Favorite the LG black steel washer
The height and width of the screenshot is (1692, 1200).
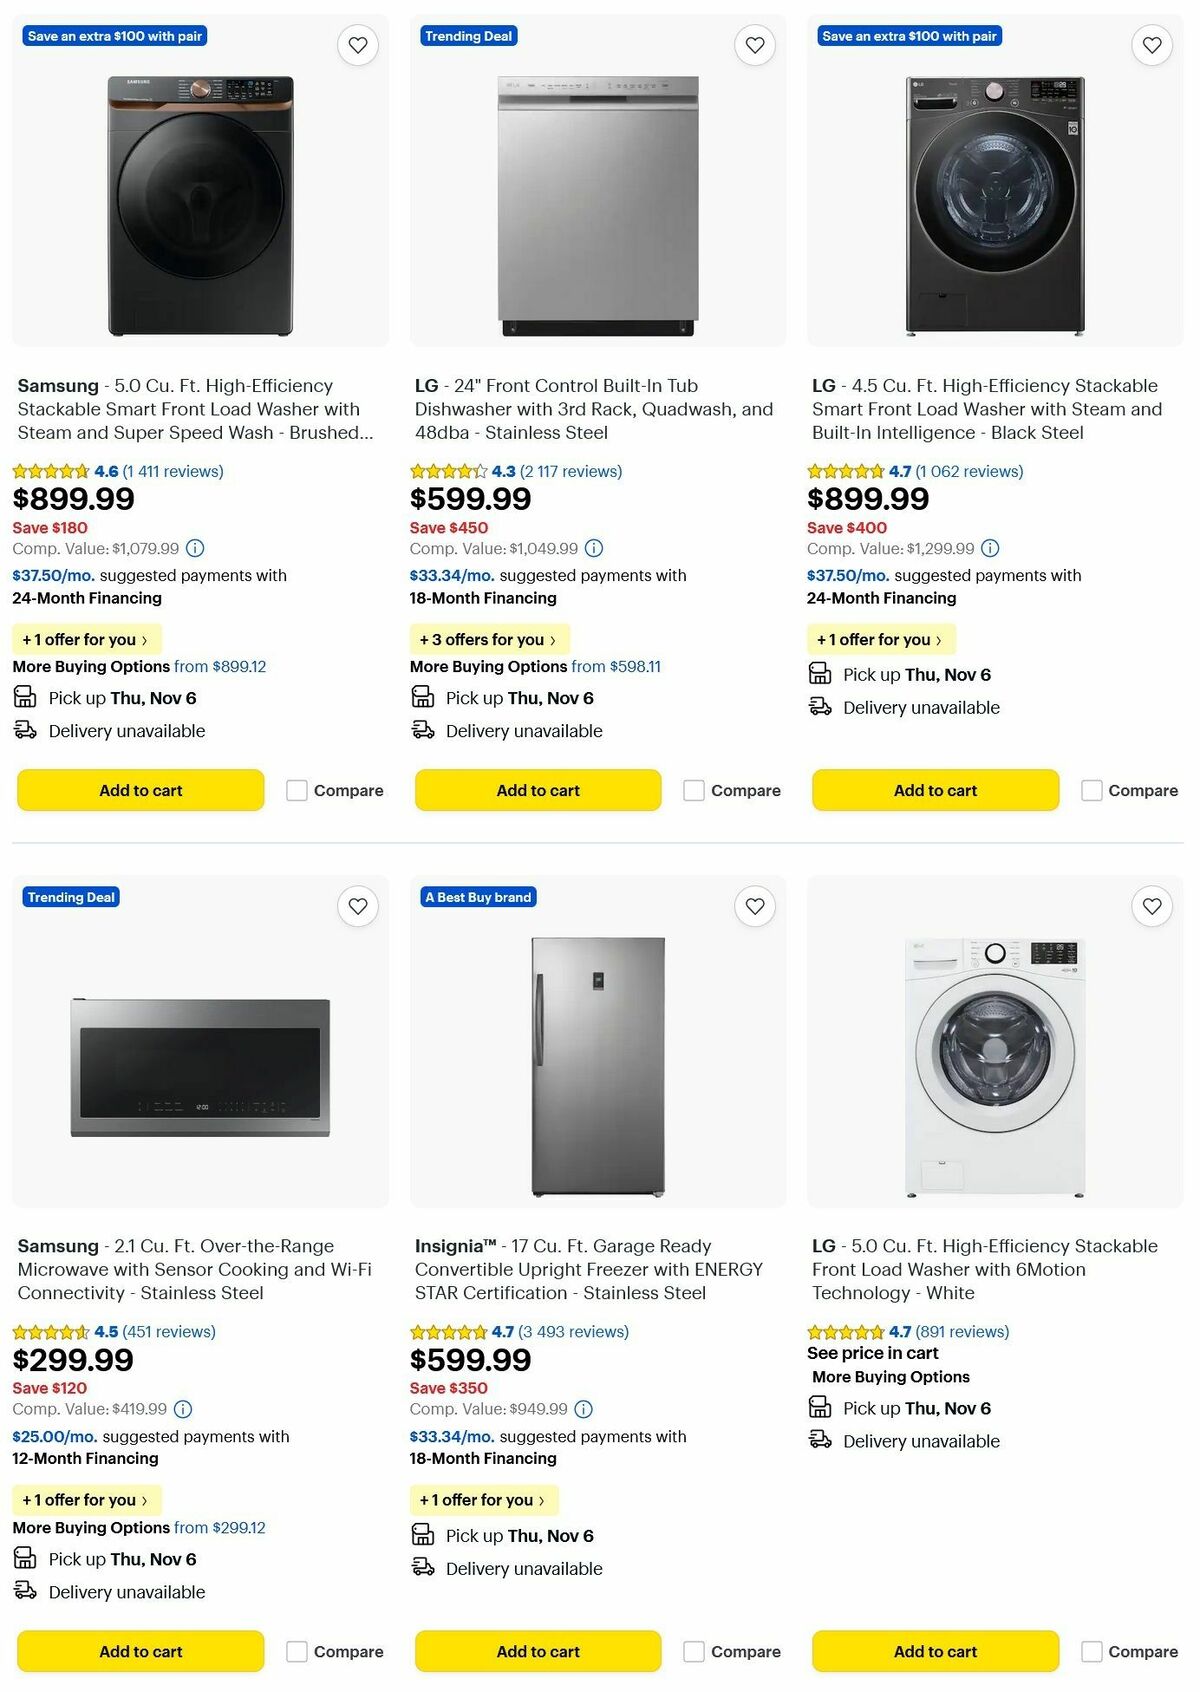point(1150,45)
